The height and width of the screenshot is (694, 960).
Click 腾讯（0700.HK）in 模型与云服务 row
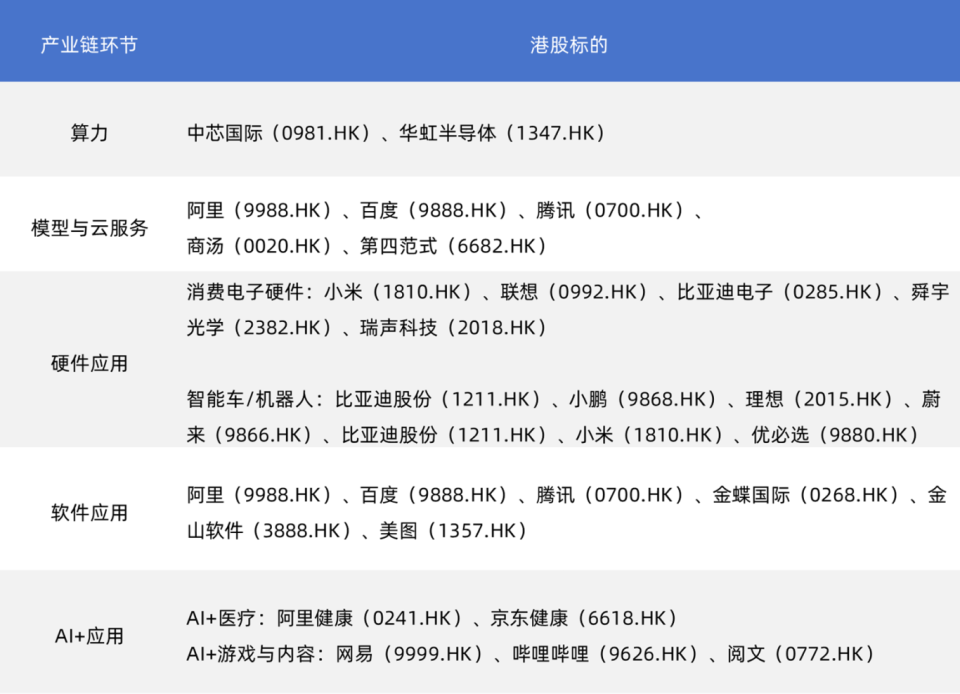coord(615,211)
